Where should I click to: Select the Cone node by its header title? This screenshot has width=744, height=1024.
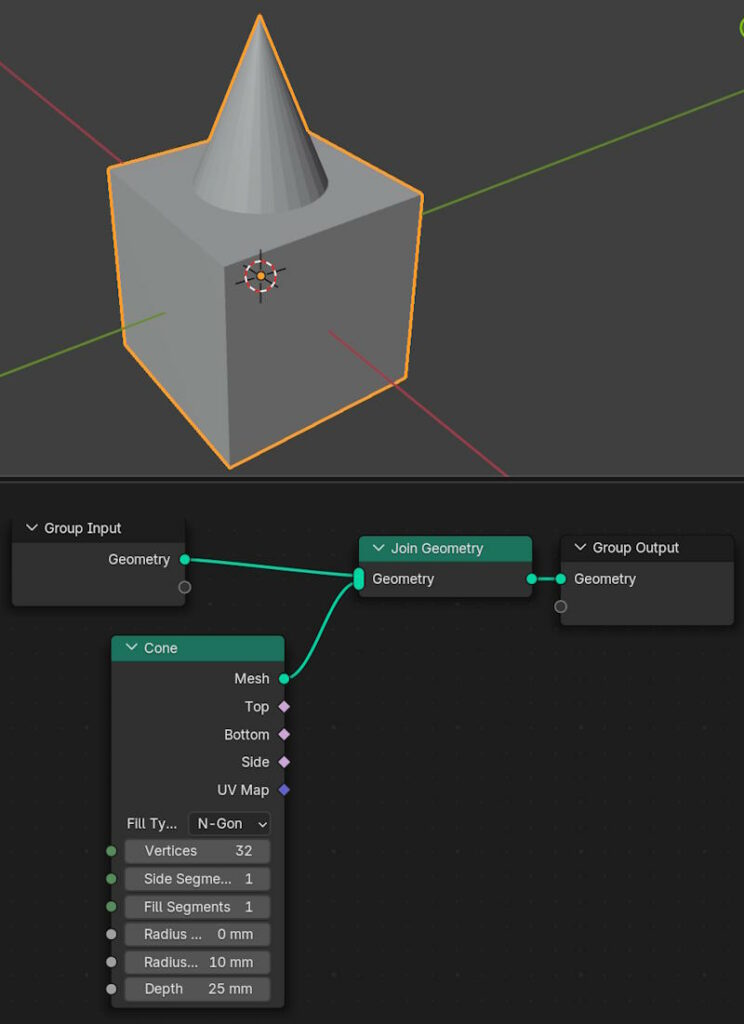point(161,648)
